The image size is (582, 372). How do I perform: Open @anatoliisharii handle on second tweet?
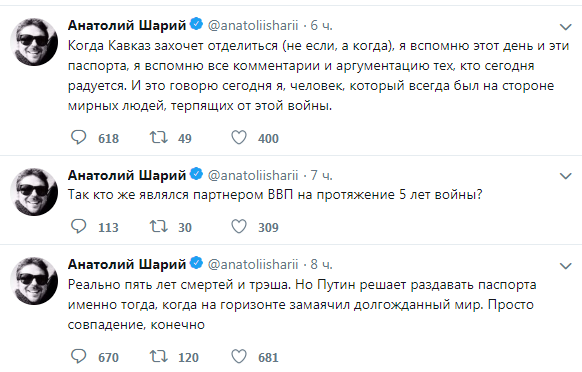[253, 175]
